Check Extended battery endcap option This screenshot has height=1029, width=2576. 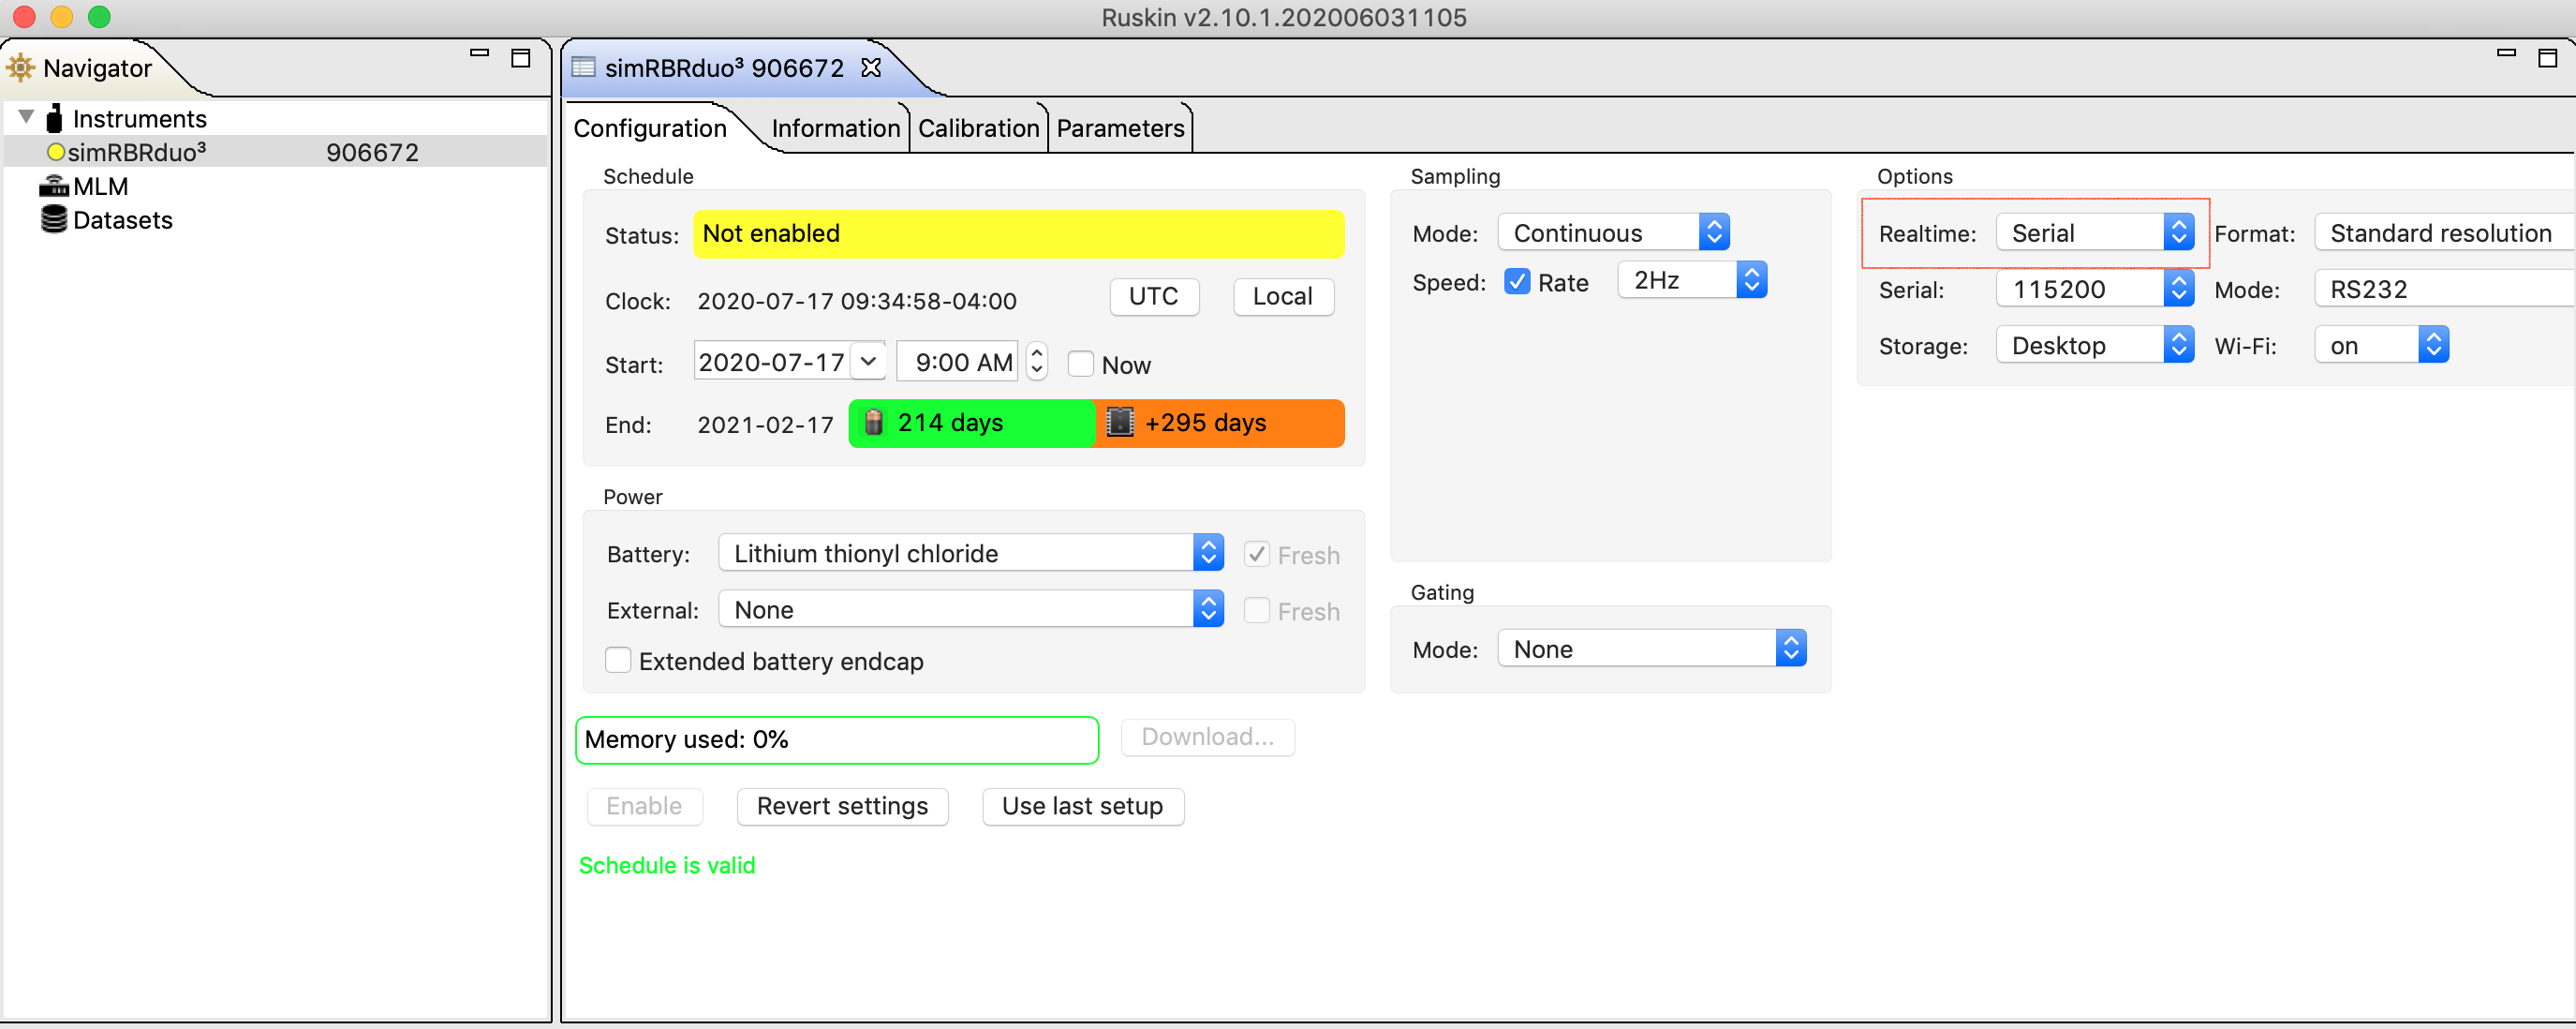tap(618, 661)
